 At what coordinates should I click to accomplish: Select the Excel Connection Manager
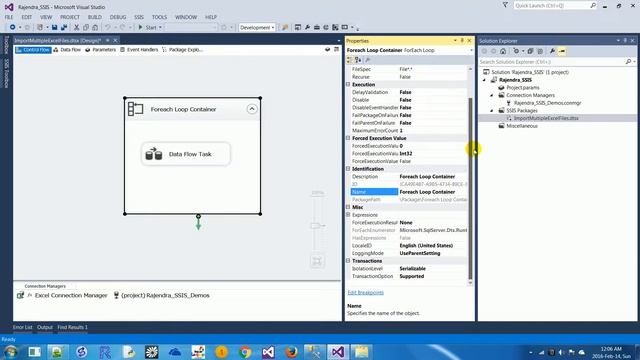pyautogui.click(x=62, y=295)
